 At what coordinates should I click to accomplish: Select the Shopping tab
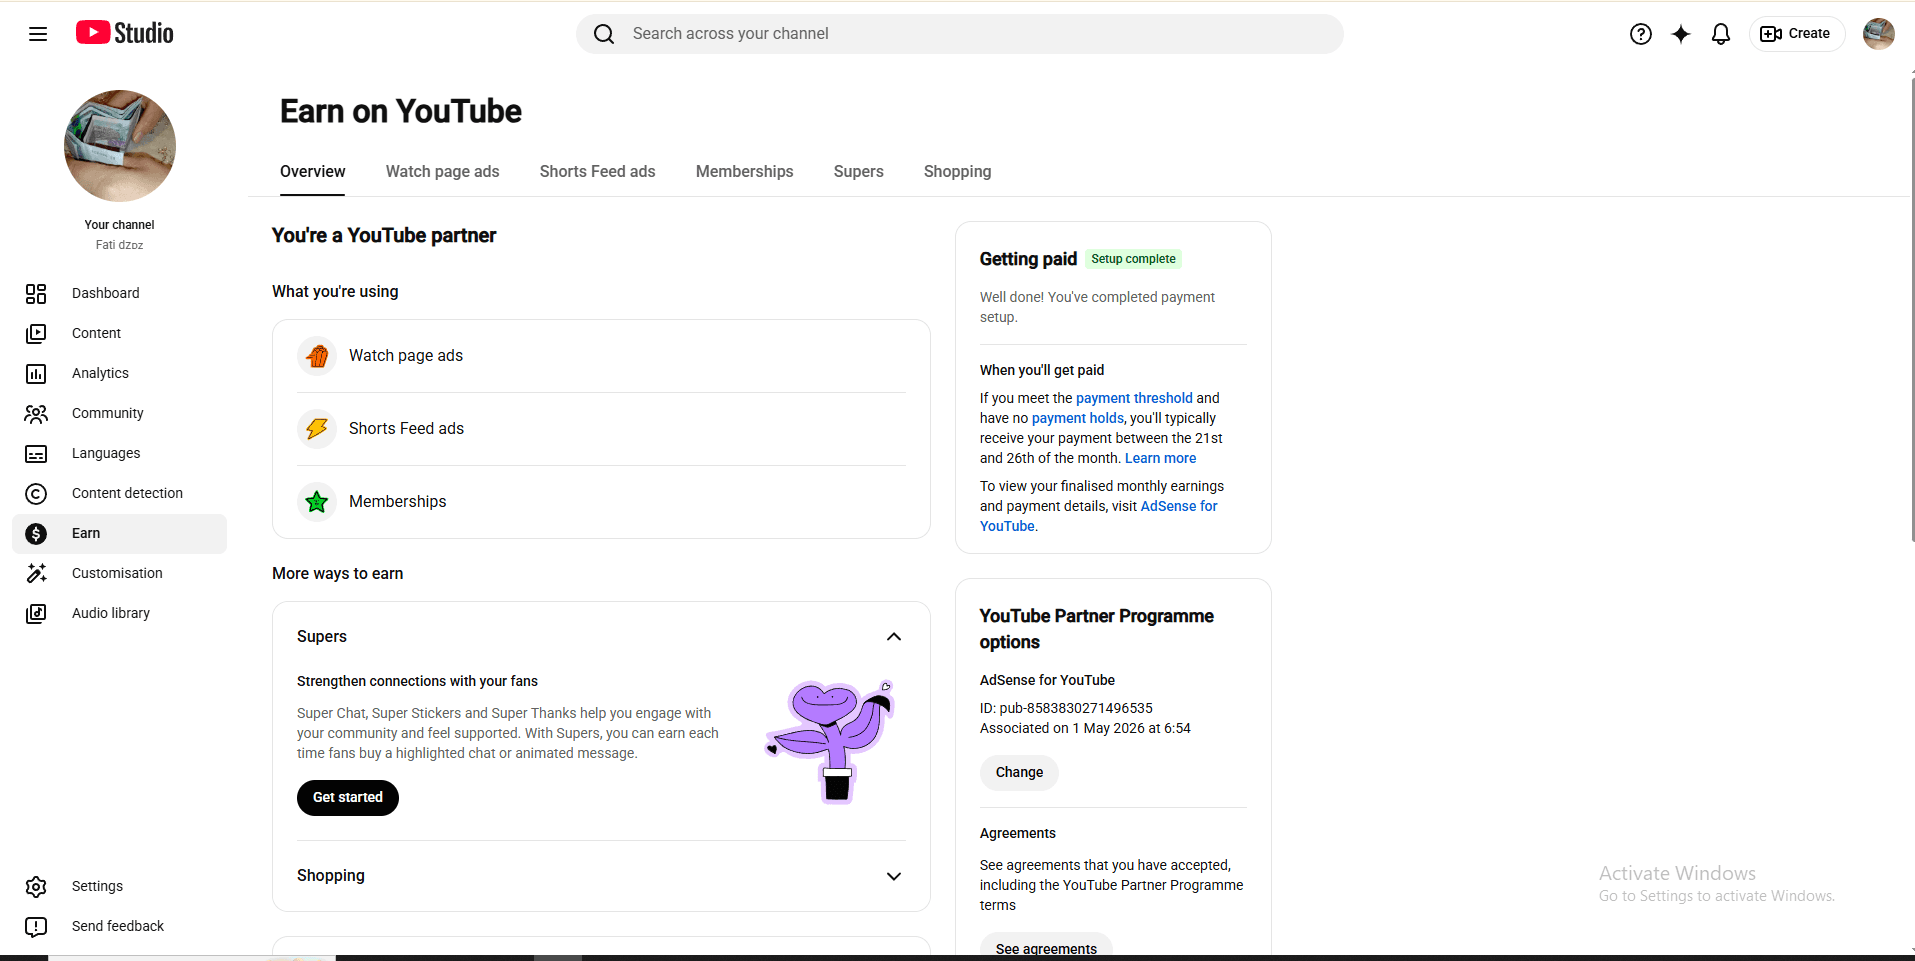958,172
